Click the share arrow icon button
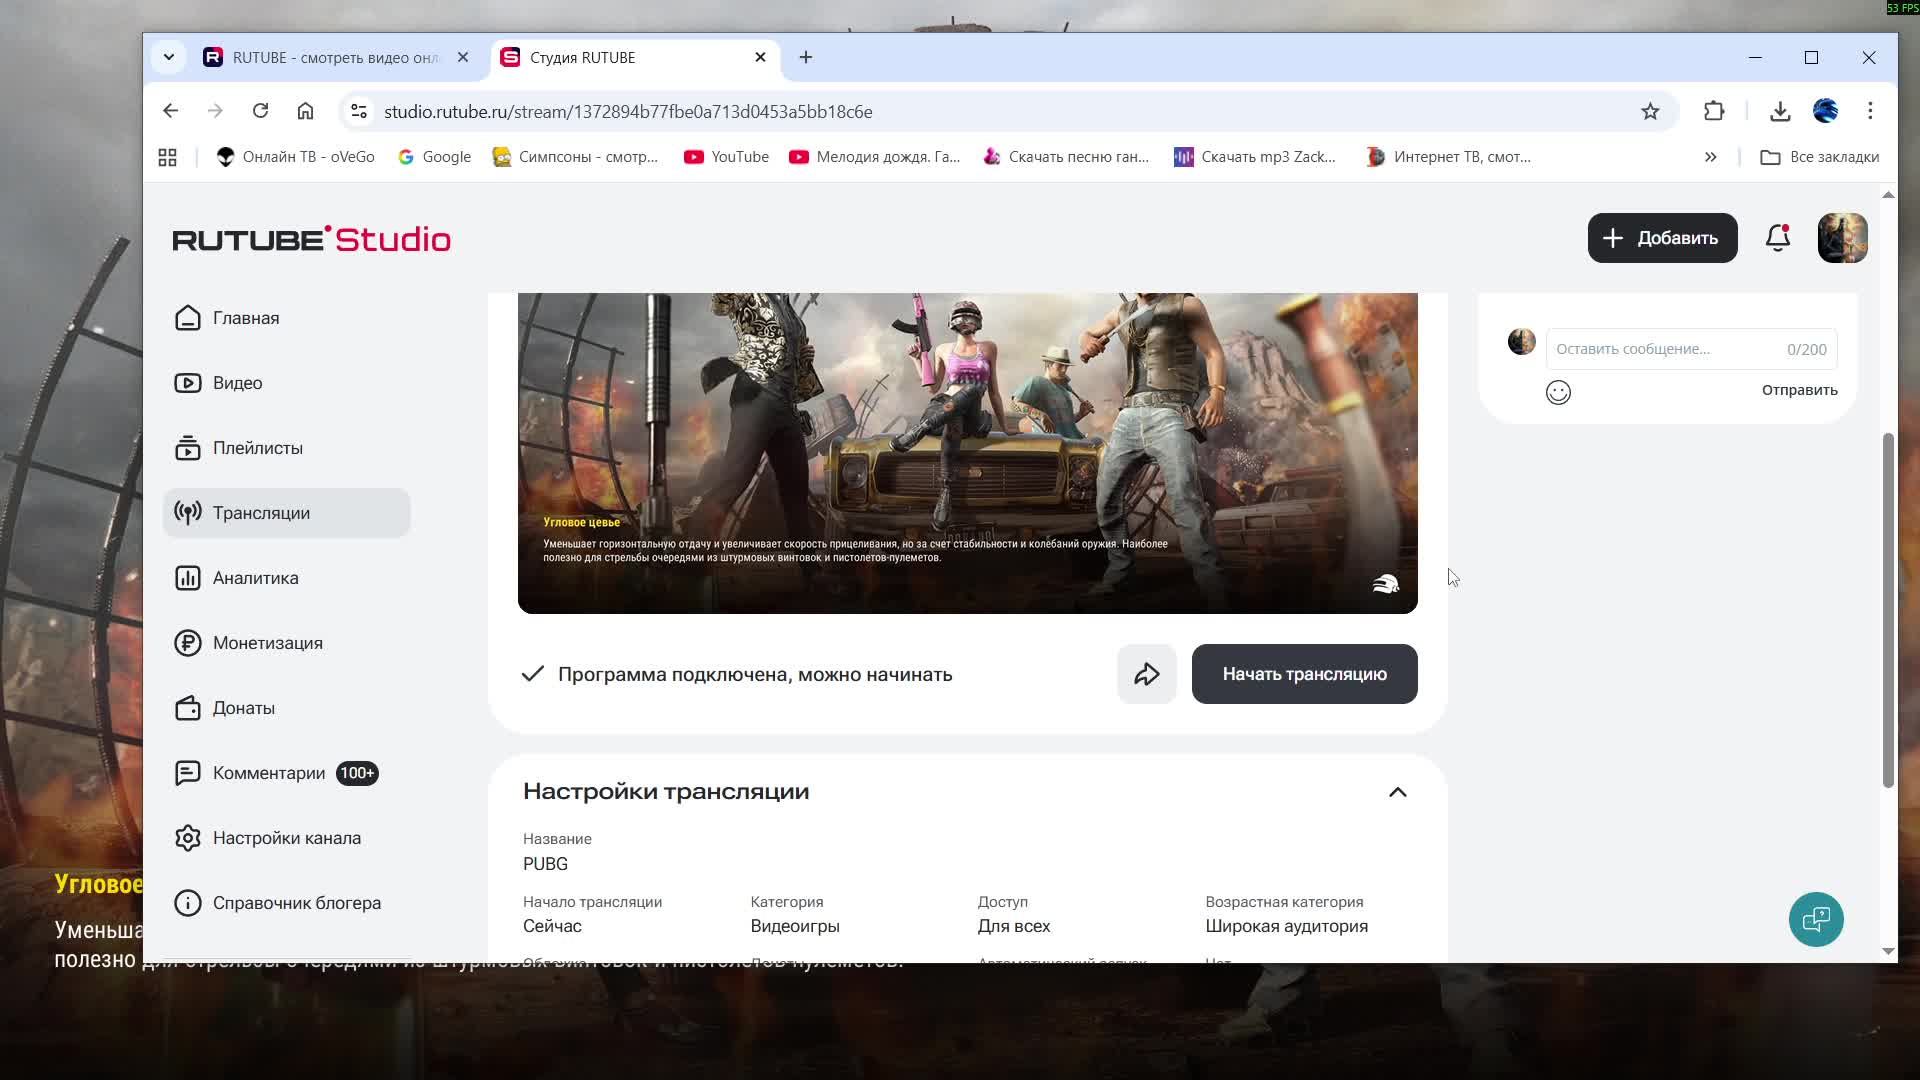This screenshot has width=1920, height=1080. pyautogui.click(x=1146, y=674)
